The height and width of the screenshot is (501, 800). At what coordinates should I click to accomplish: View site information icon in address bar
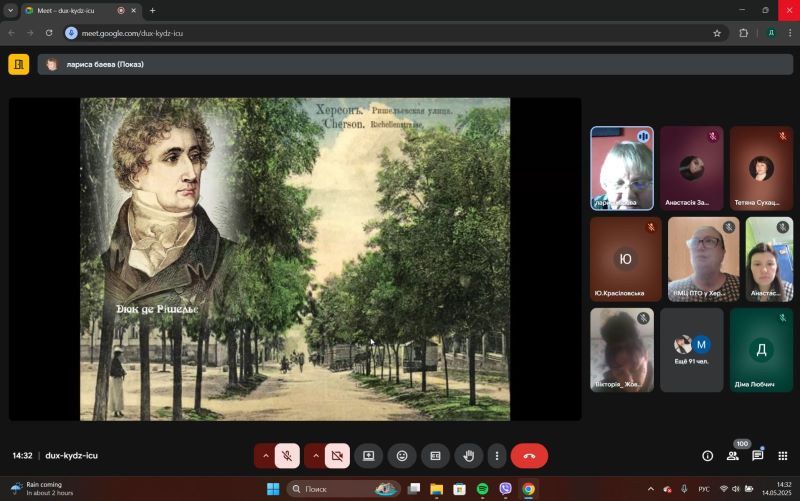(71, 33)
